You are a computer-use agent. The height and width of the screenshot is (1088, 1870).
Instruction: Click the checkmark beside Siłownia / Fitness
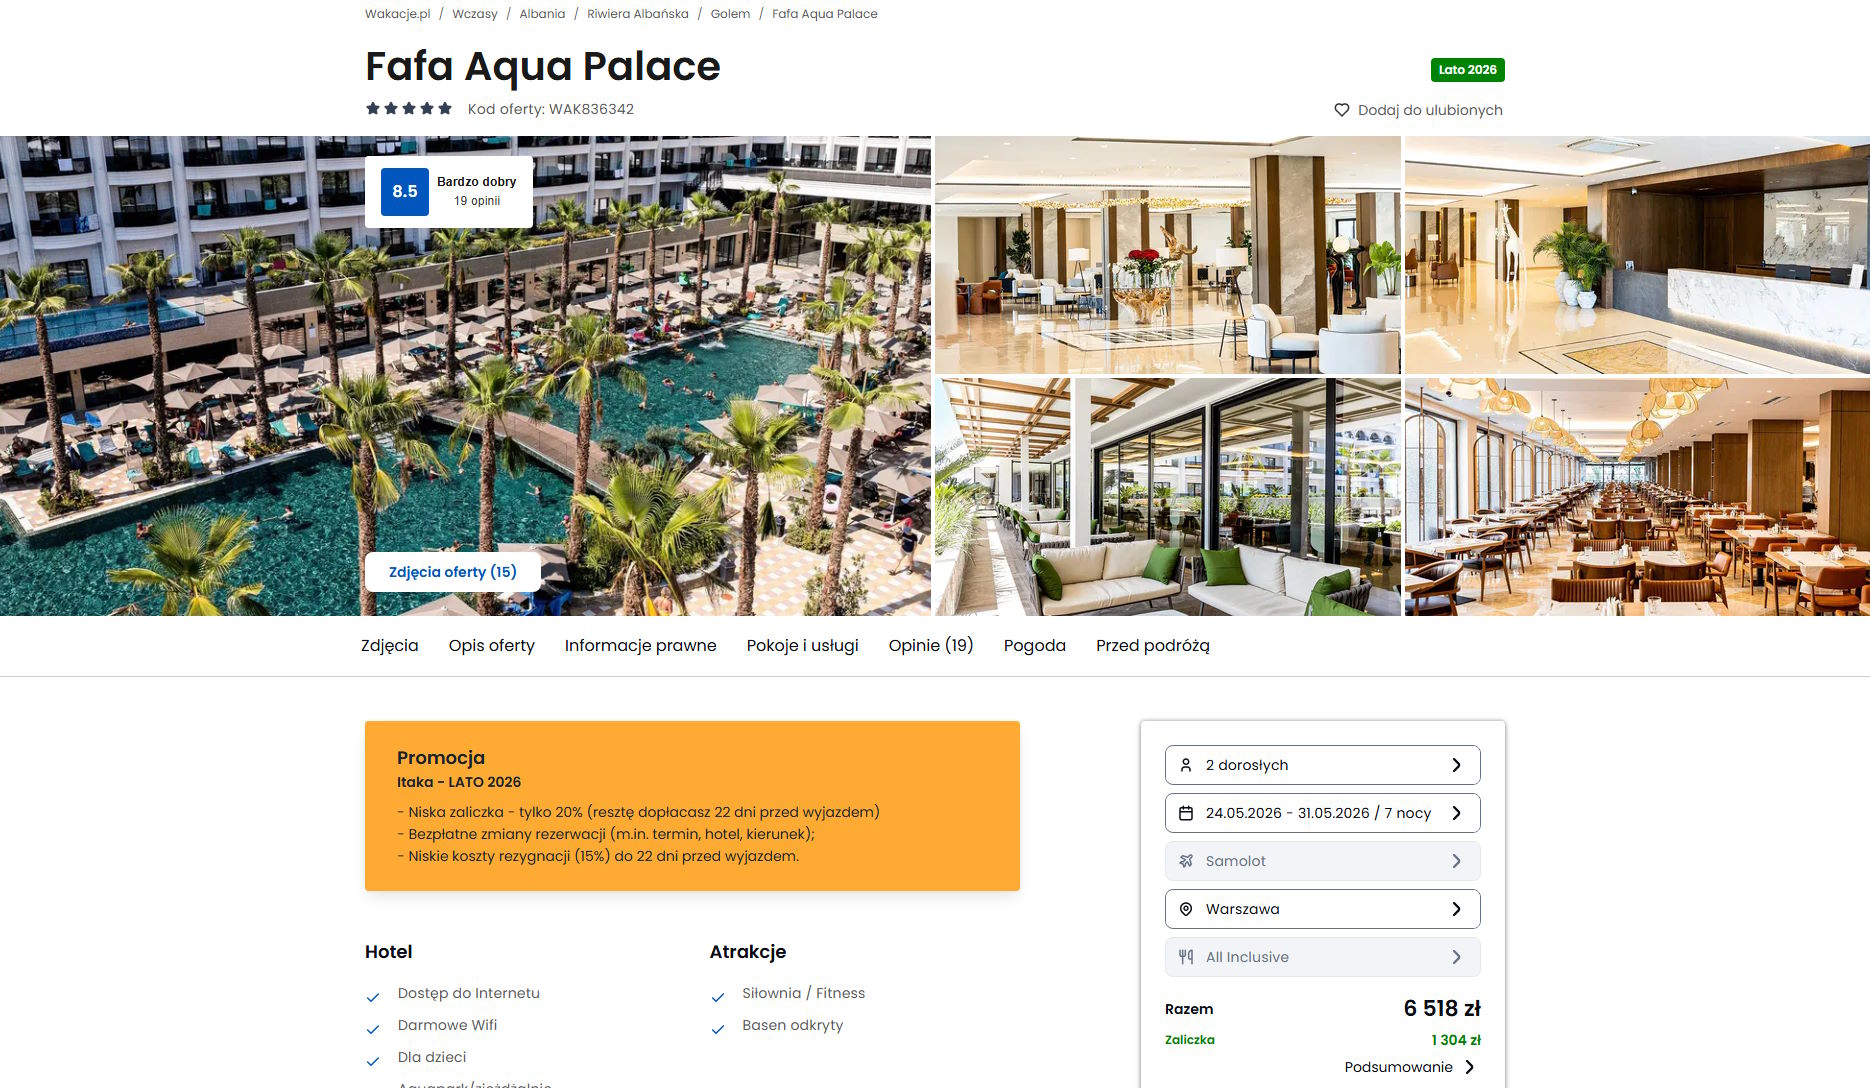718,997
